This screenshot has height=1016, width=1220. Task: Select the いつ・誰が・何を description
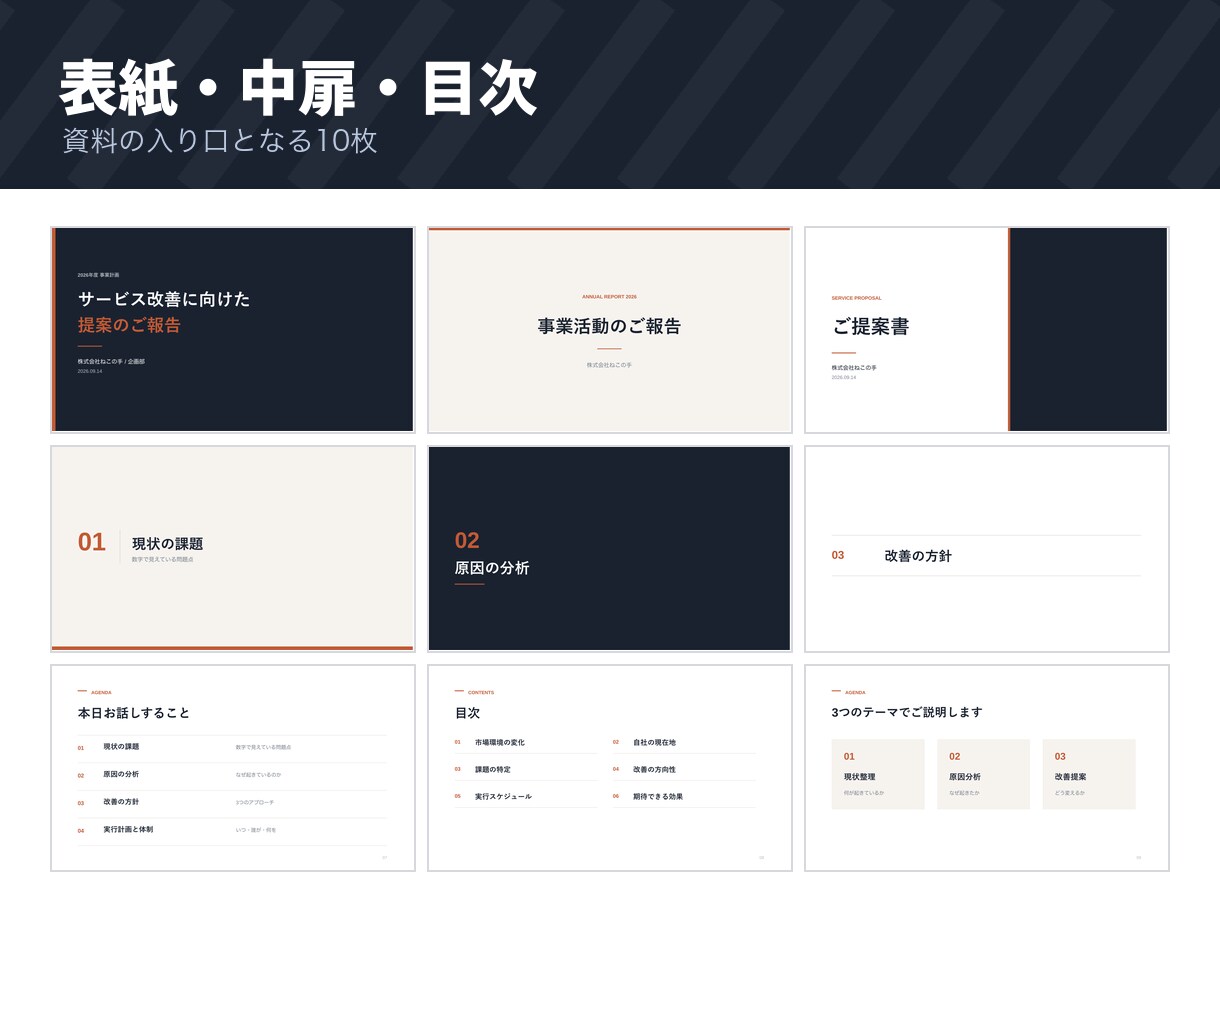click(x=256, y=830)
